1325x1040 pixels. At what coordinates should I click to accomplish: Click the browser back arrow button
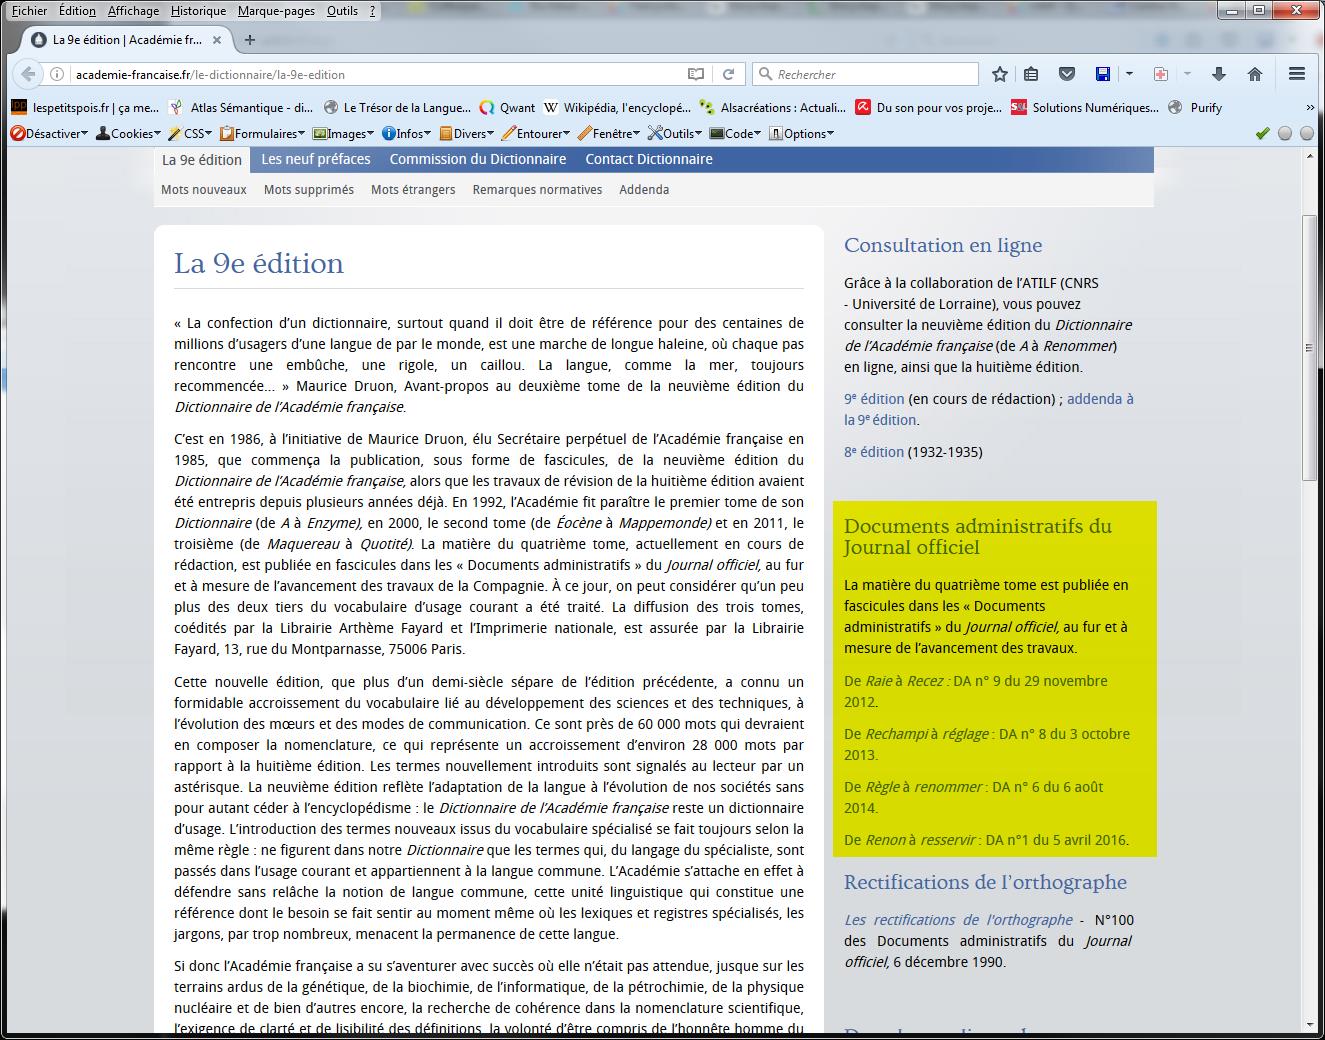28,74
